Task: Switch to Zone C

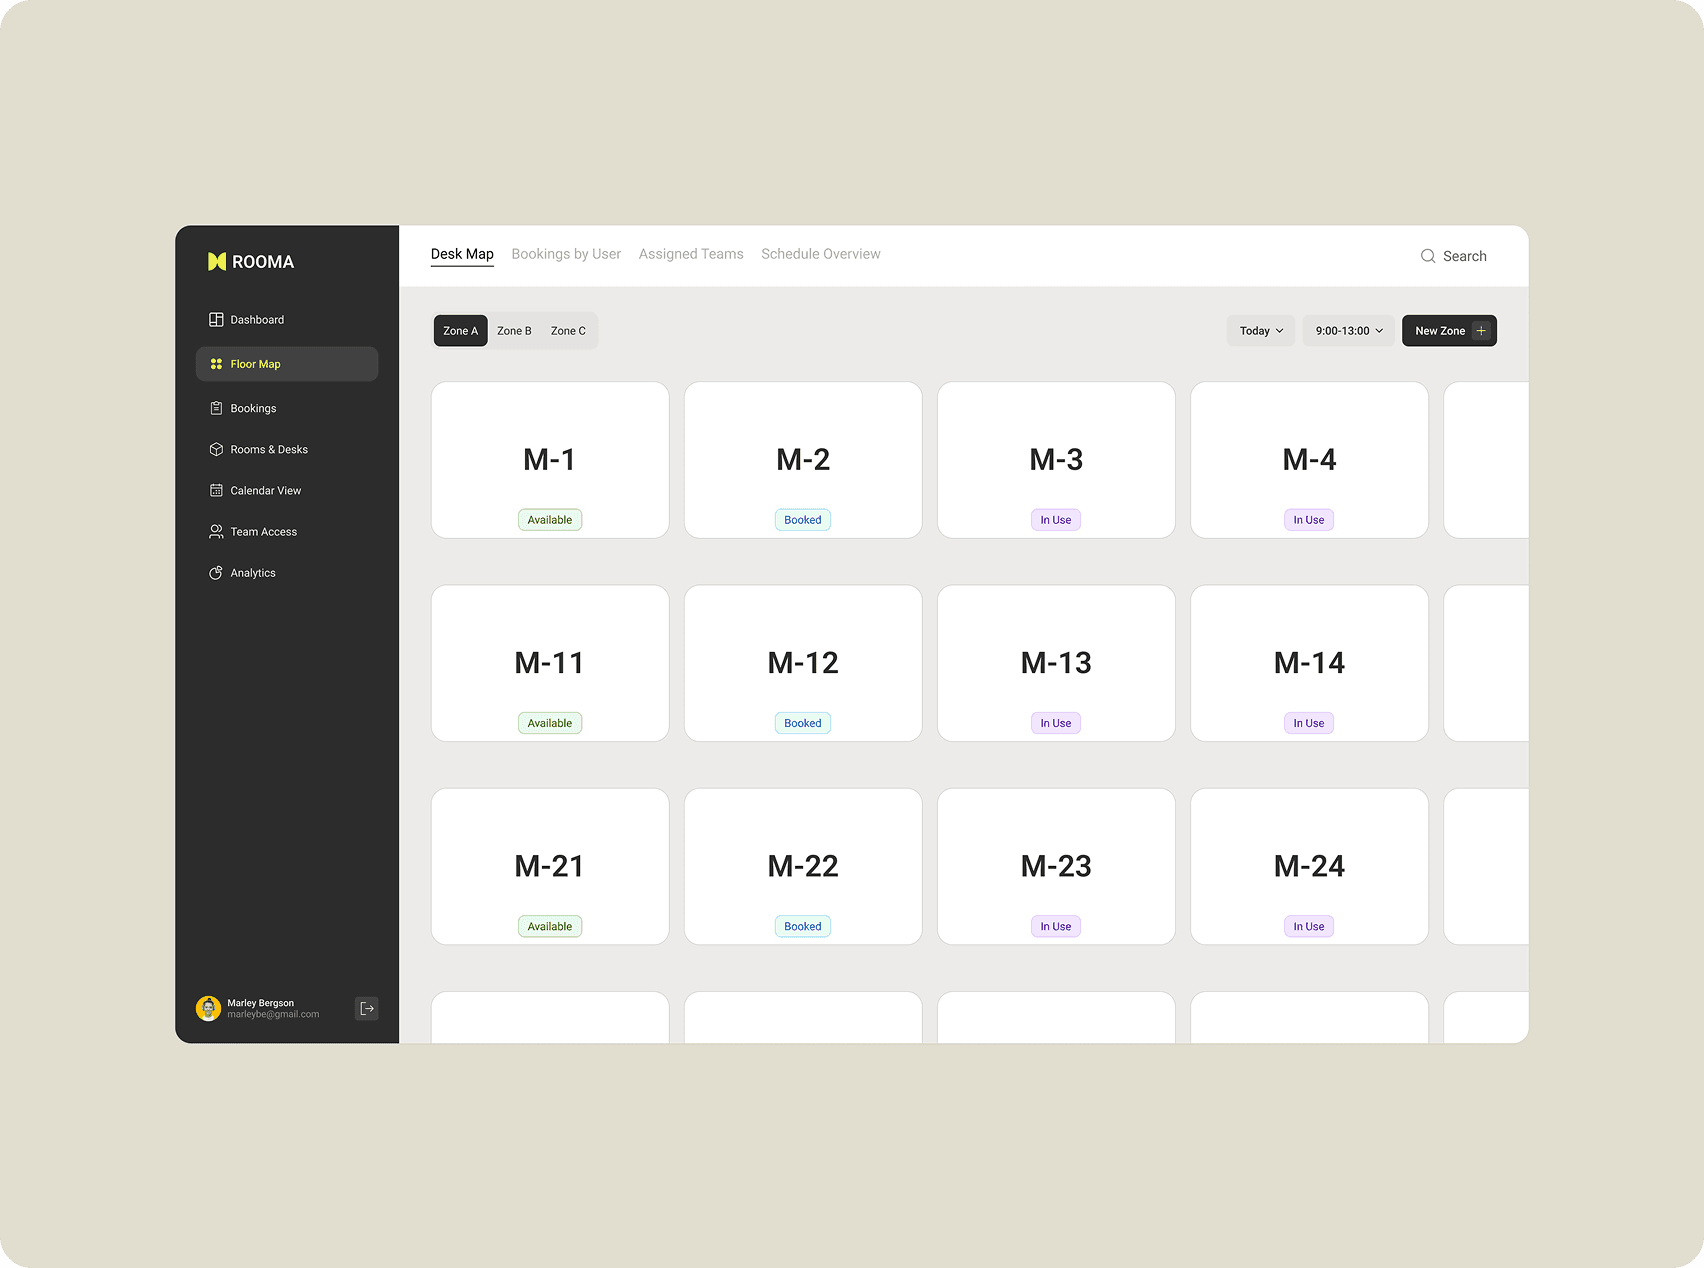Action: click(568, 331)
